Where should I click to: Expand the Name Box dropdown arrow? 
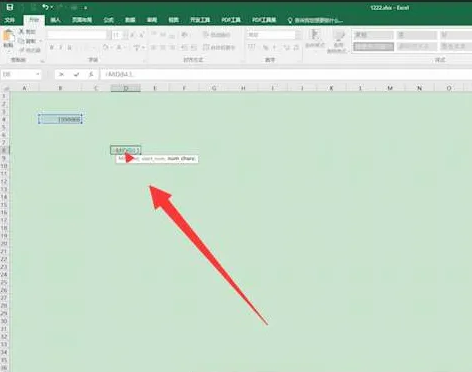[x=38, y=74]
